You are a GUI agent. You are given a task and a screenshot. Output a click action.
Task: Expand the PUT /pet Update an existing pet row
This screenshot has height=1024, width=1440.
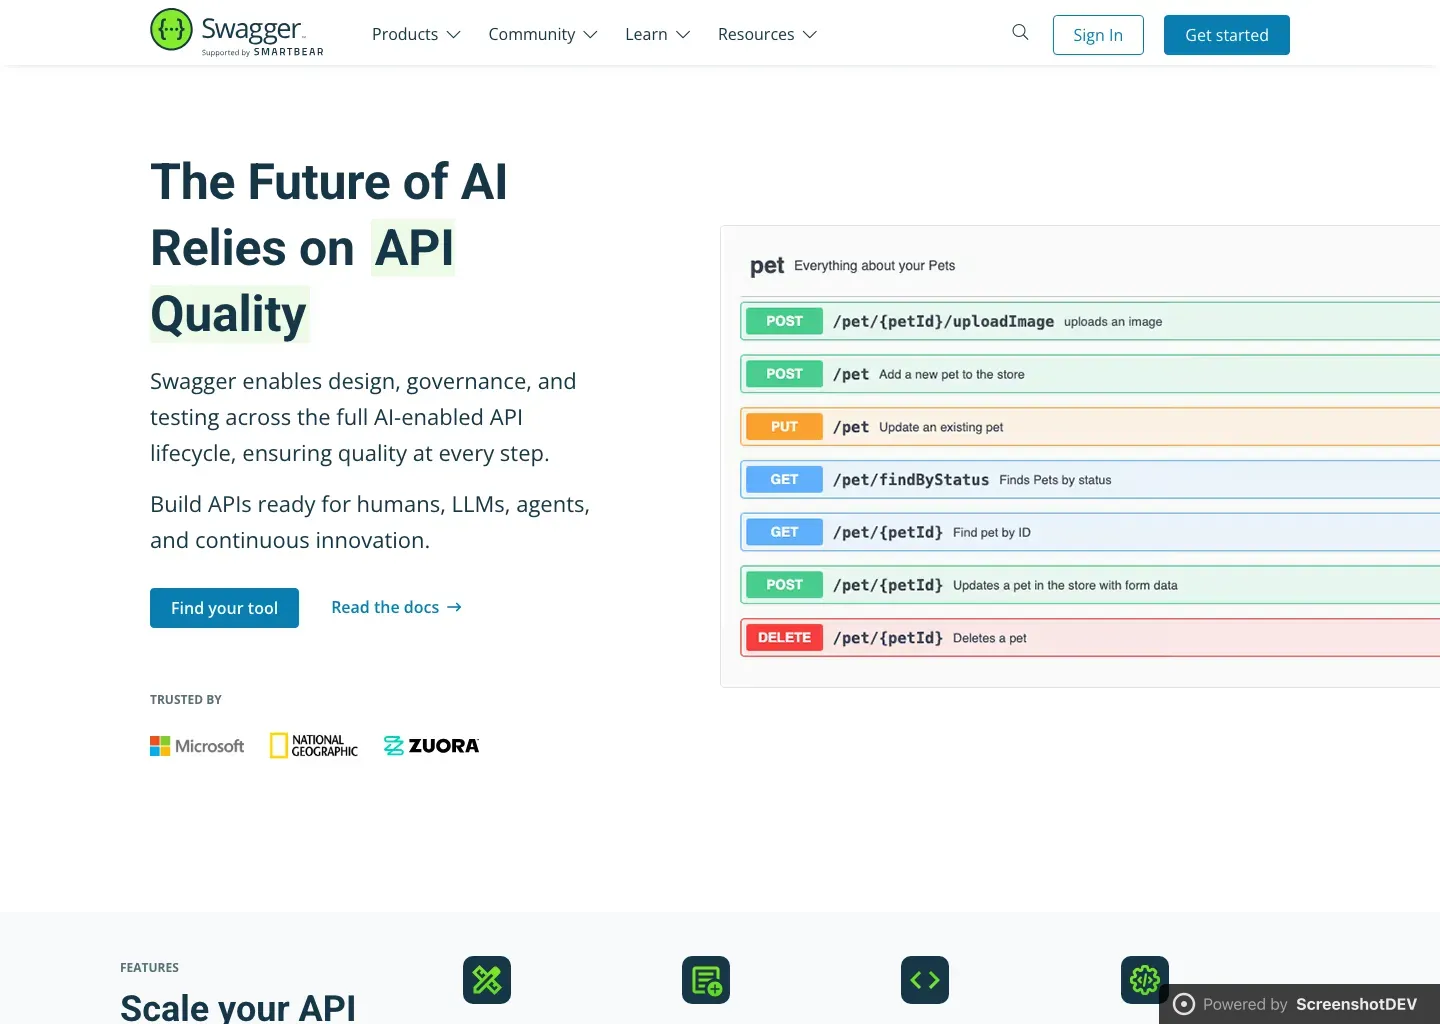1090,427
